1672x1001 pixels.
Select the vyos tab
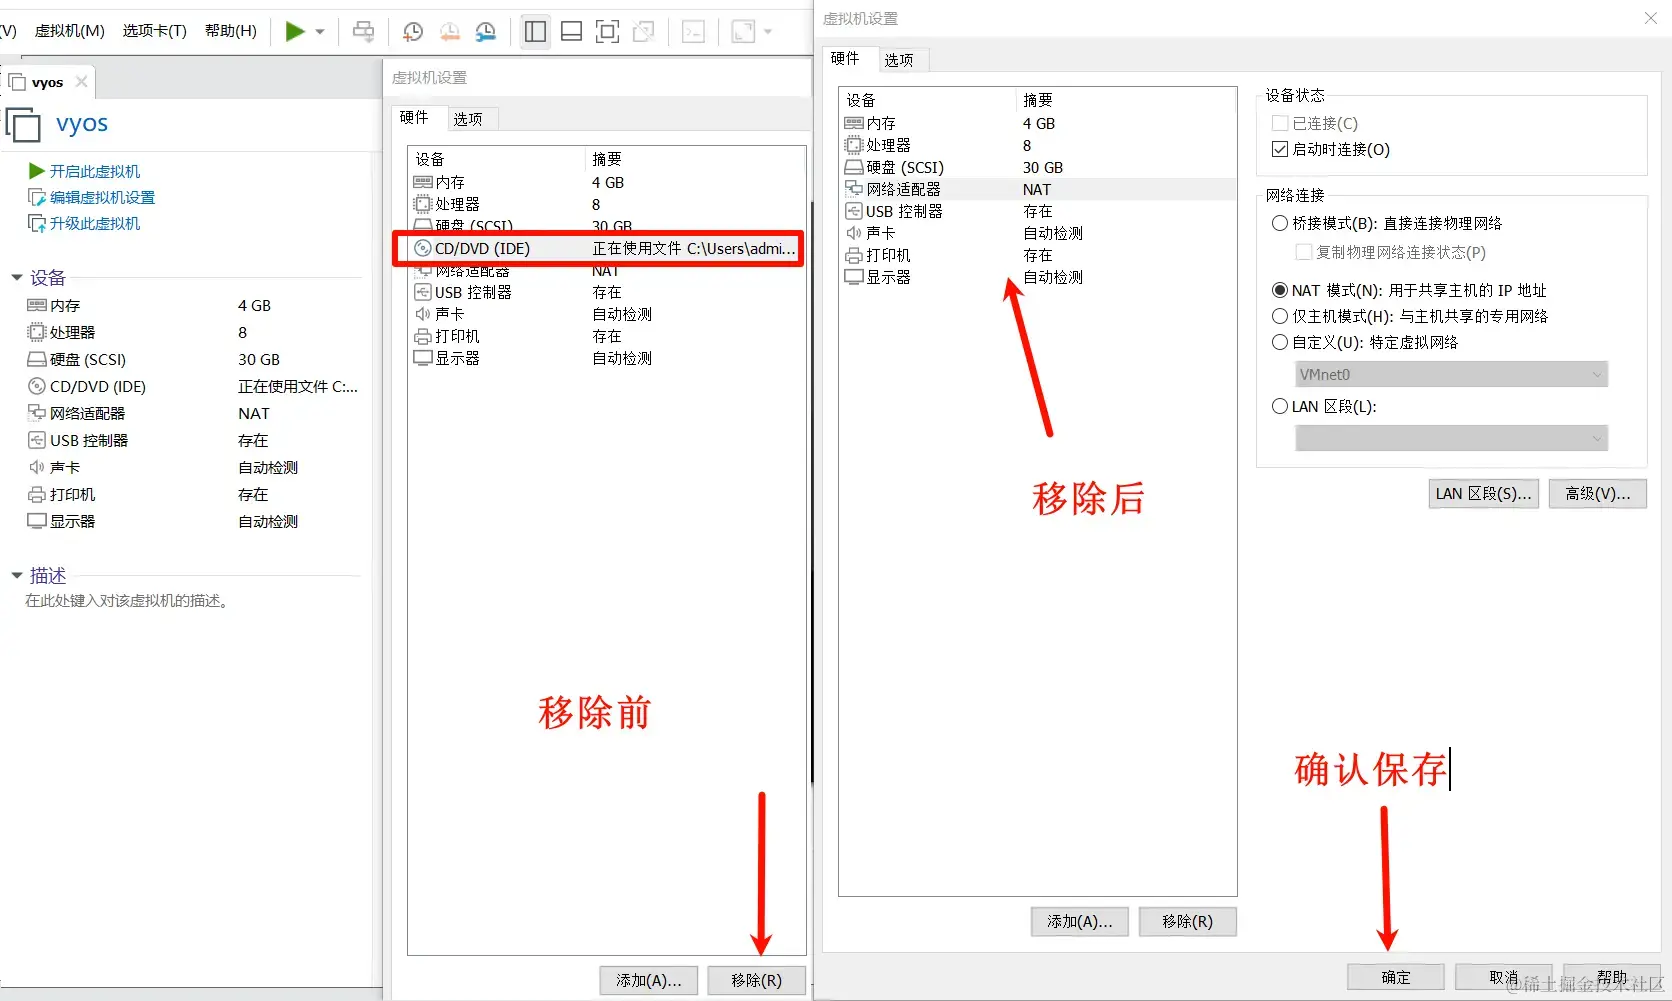point(47,82)
